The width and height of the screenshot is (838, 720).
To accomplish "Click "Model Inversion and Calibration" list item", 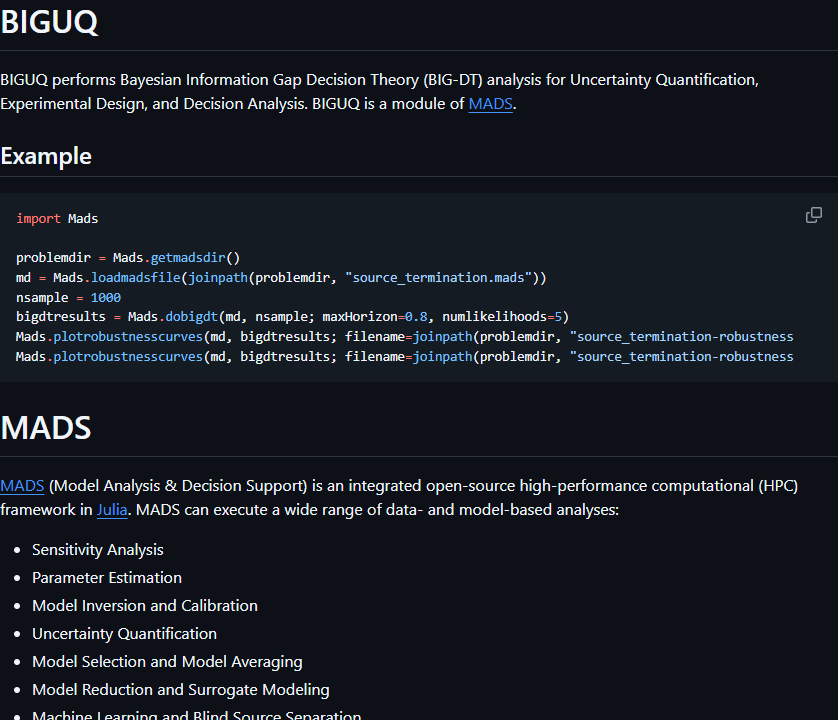I will 145,606.
